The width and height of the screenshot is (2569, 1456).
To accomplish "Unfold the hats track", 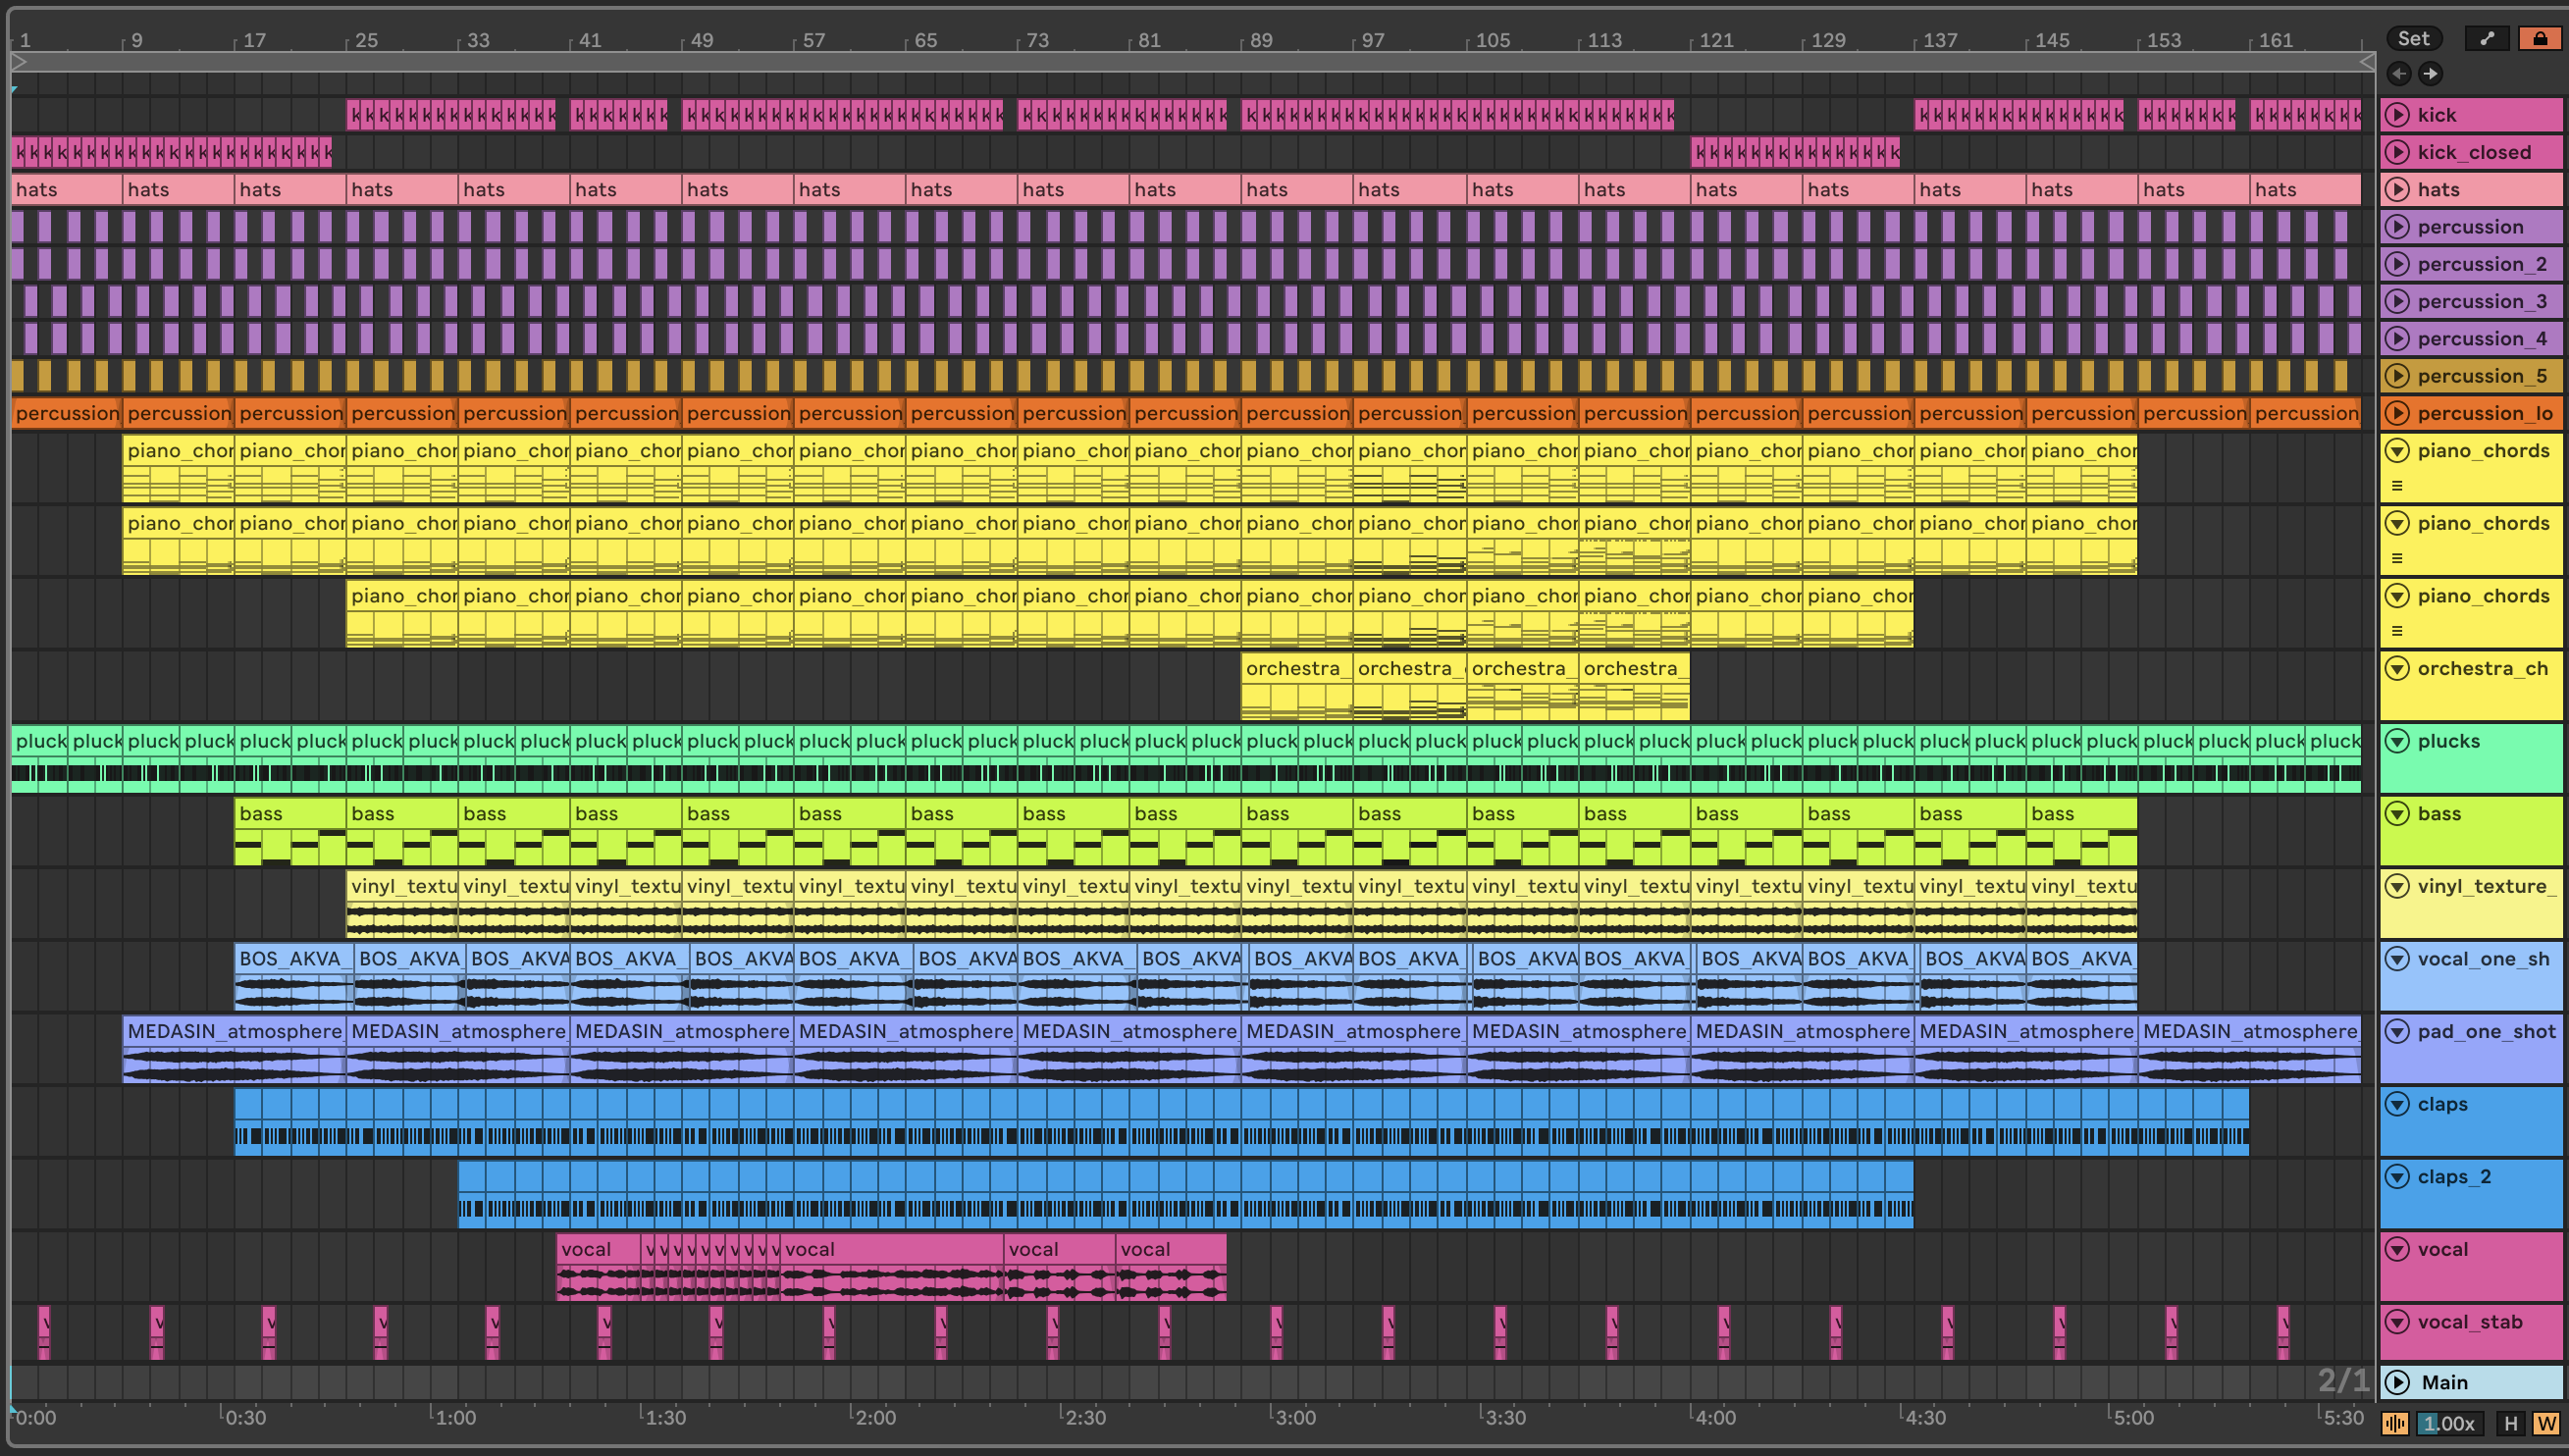I will [x=2397, y=189].
